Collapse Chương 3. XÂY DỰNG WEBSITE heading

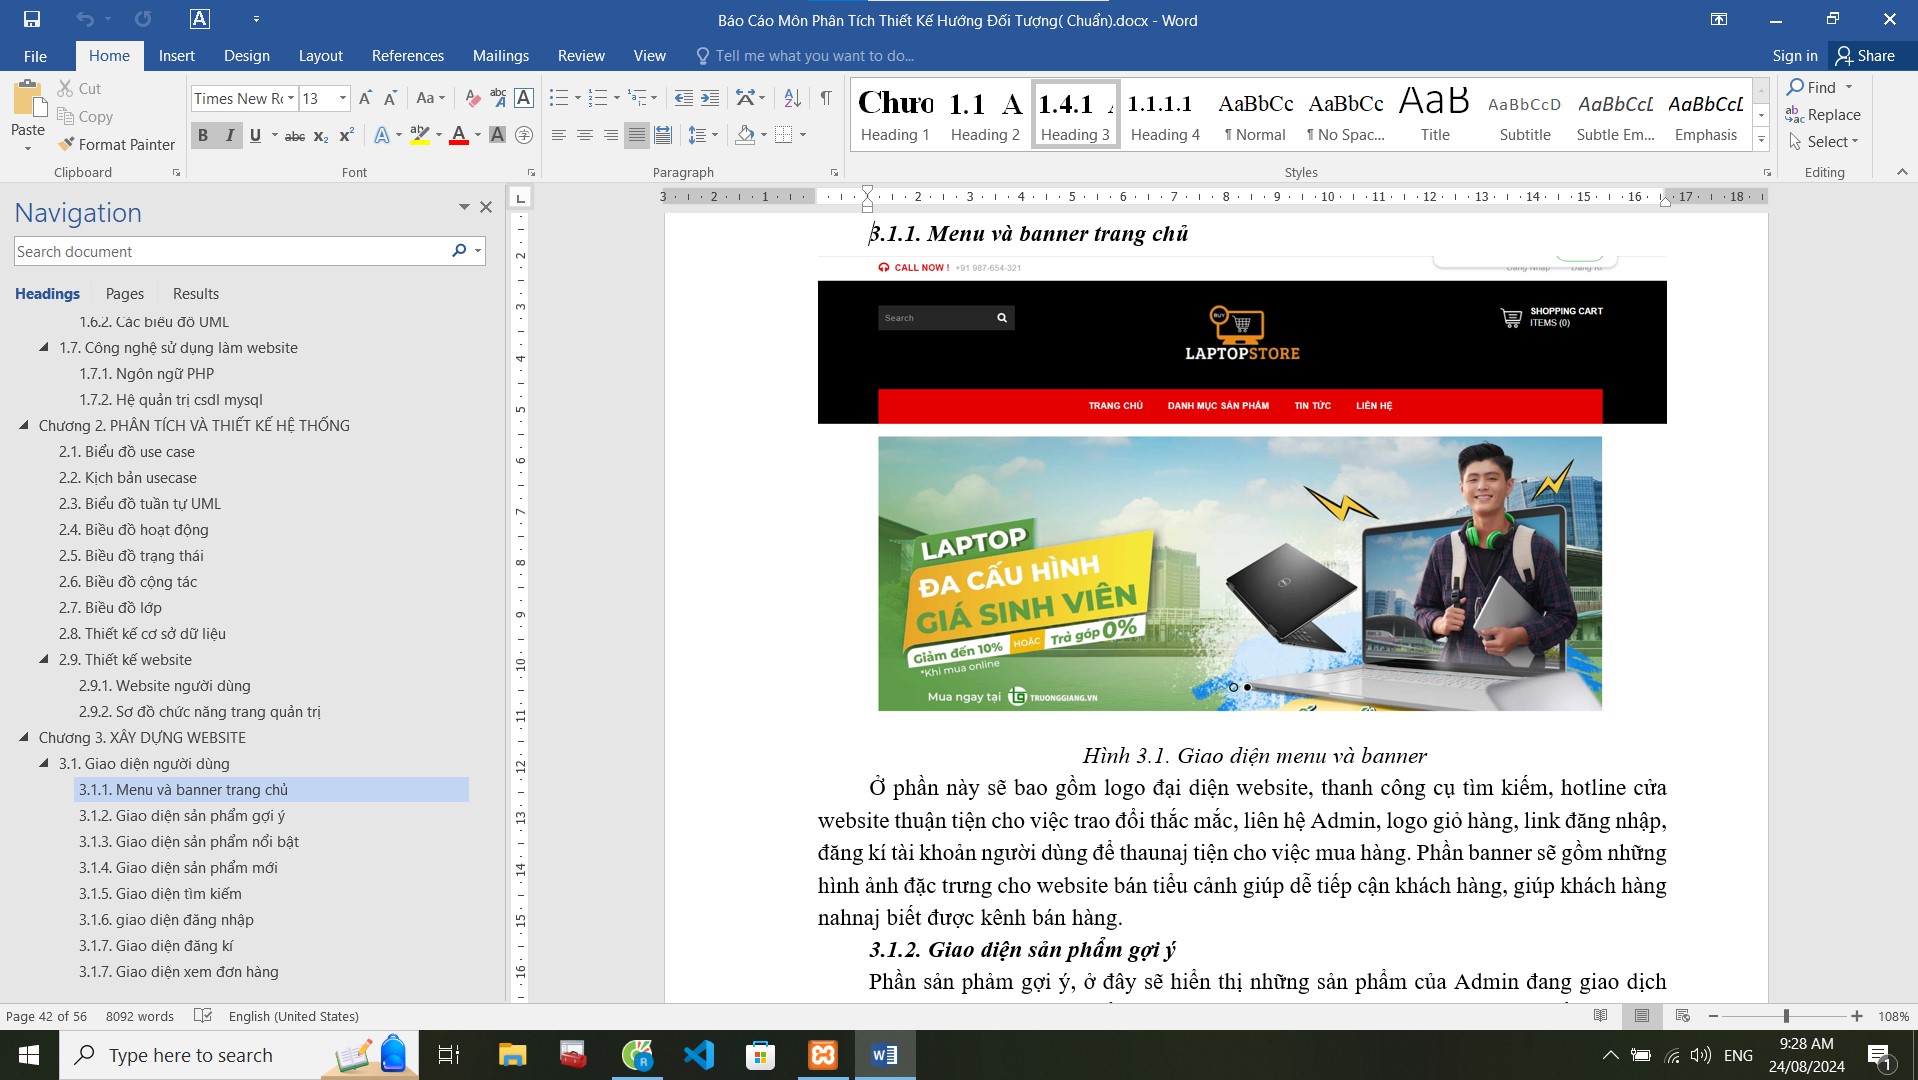[x=24, y=737]
